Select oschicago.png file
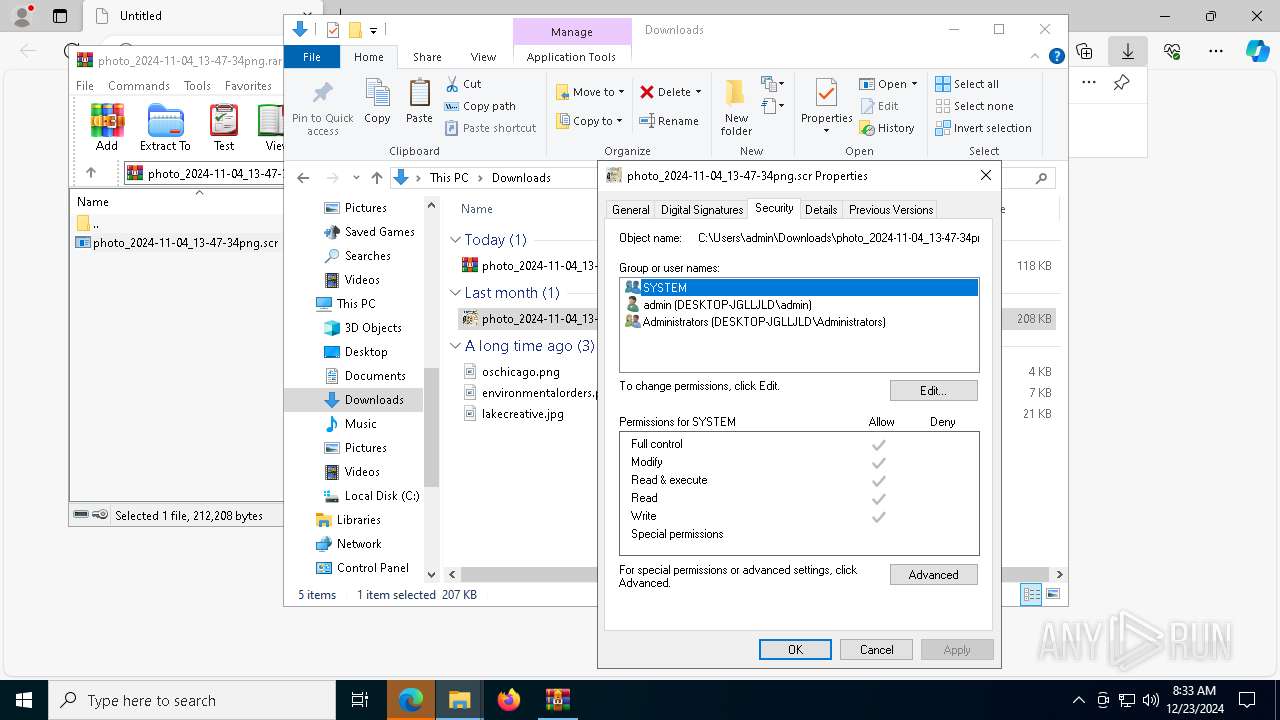This screenshot has width=1280, height=720. (521, 372)
